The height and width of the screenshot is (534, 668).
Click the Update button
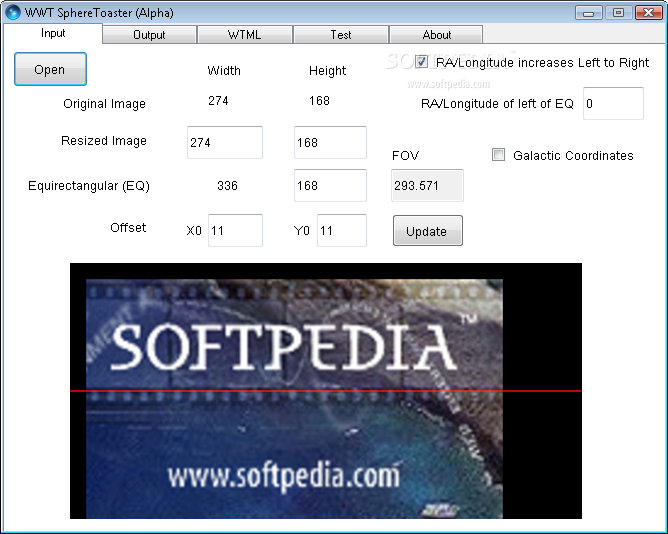pyautogui.click(x=428, y=231)
